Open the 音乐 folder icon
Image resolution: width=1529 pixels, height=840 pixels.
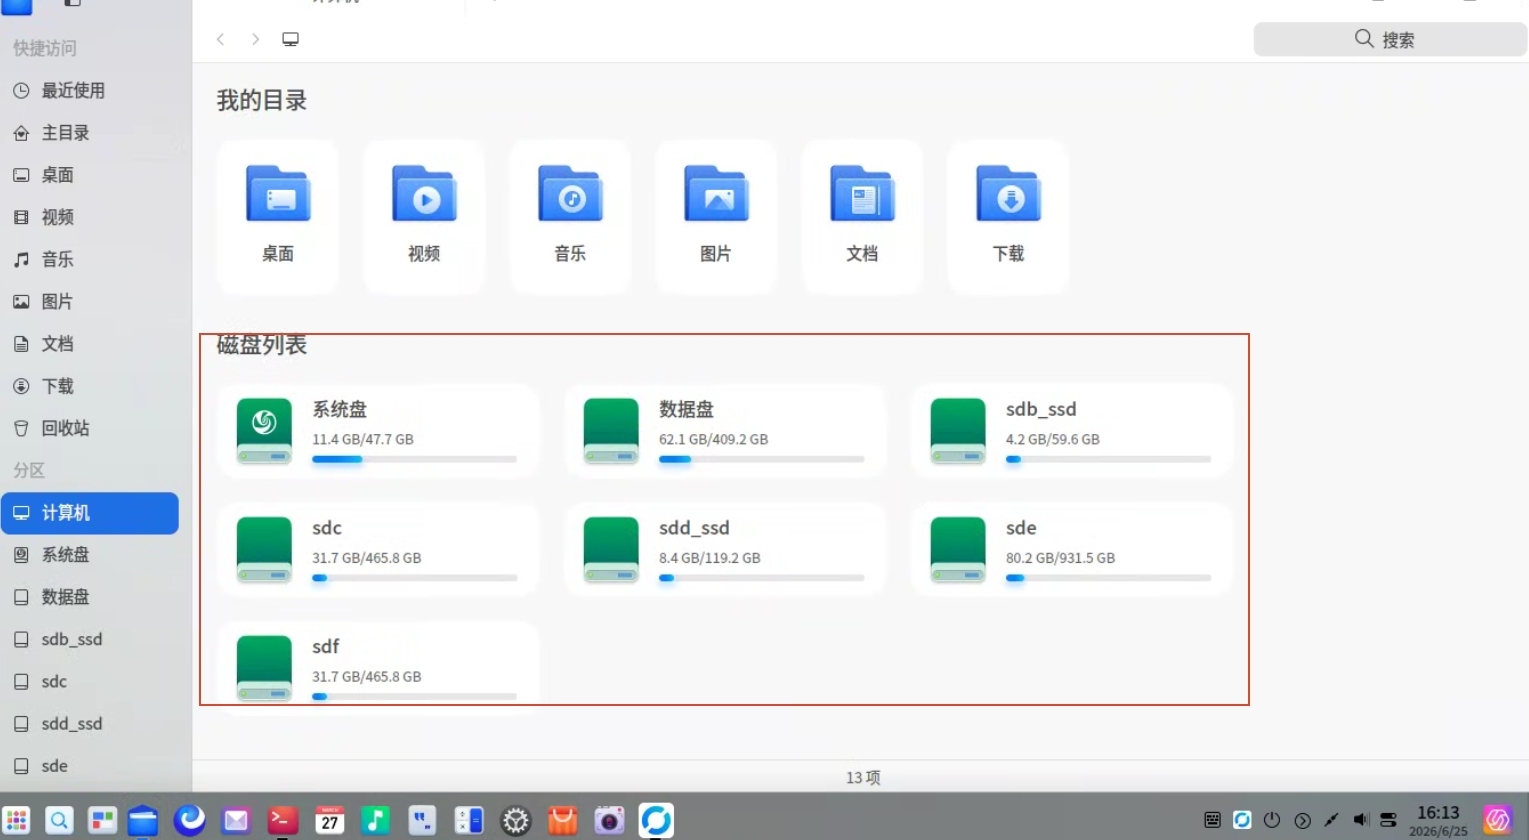(570, 194)
